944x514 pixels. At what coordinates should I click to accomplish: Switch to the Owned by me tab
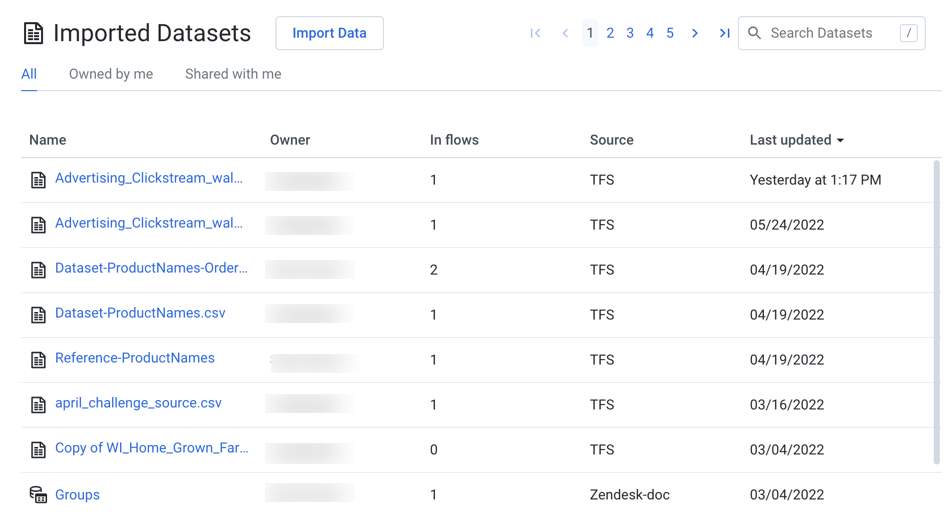click(x=111, y=74)
